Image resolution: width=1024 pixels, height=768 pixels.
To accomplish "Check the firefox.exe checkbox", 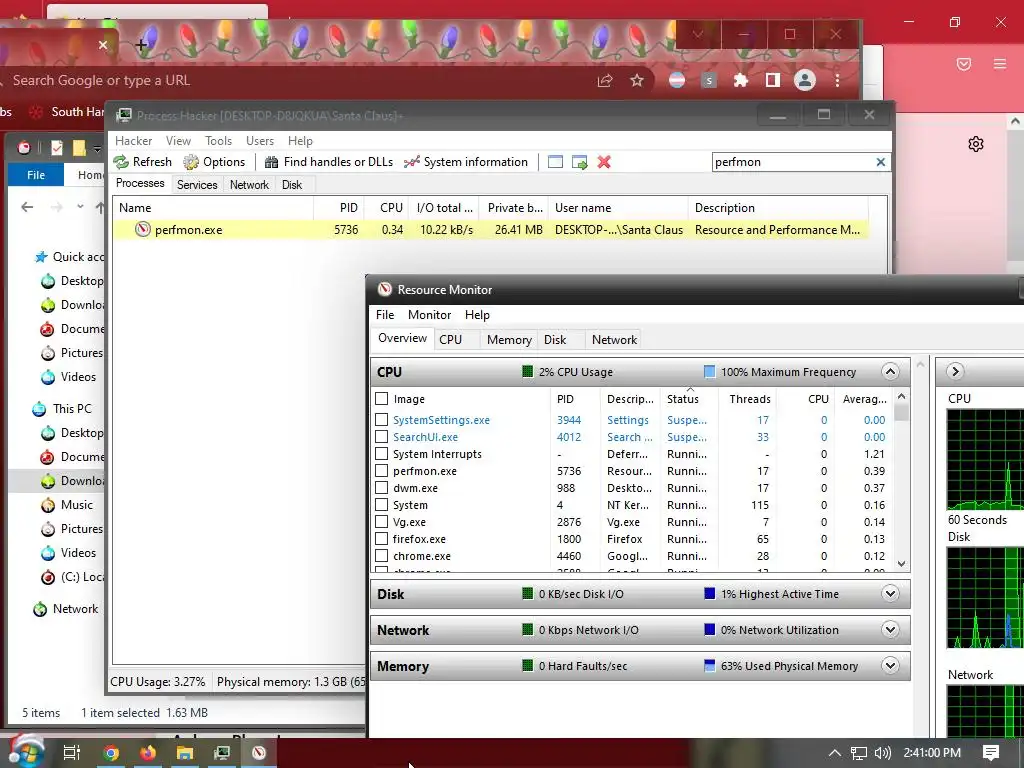I will (x=382, y=539).
